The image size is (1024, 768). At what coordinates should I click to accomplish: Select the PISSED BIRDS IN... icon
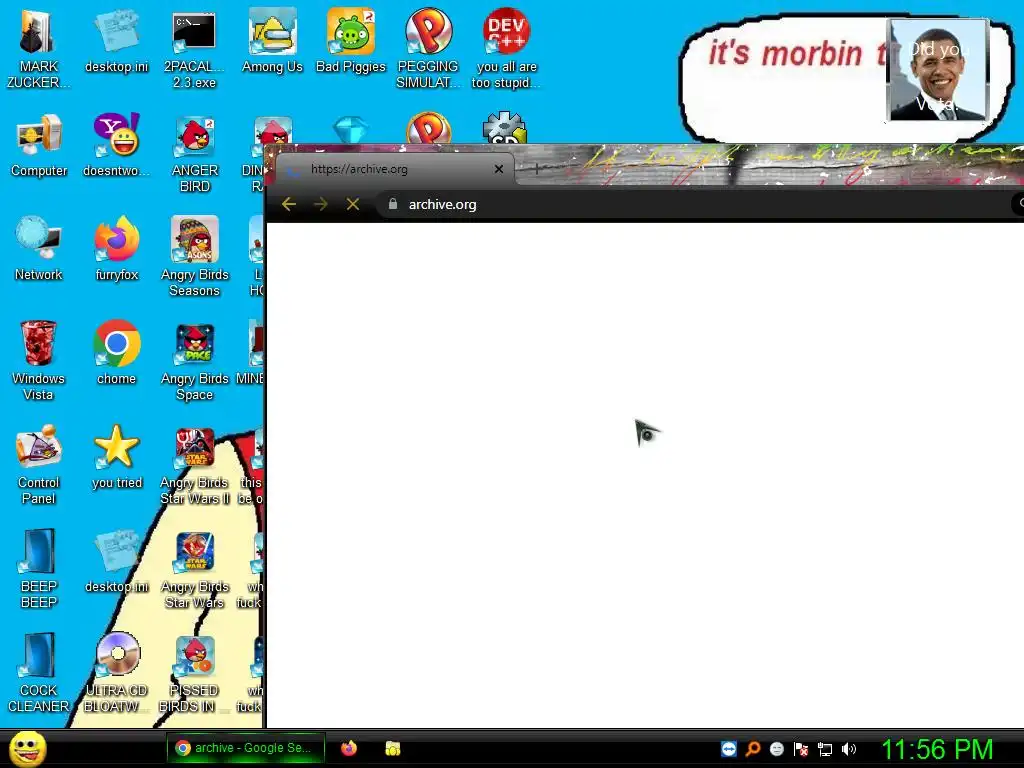pos(194,674)
